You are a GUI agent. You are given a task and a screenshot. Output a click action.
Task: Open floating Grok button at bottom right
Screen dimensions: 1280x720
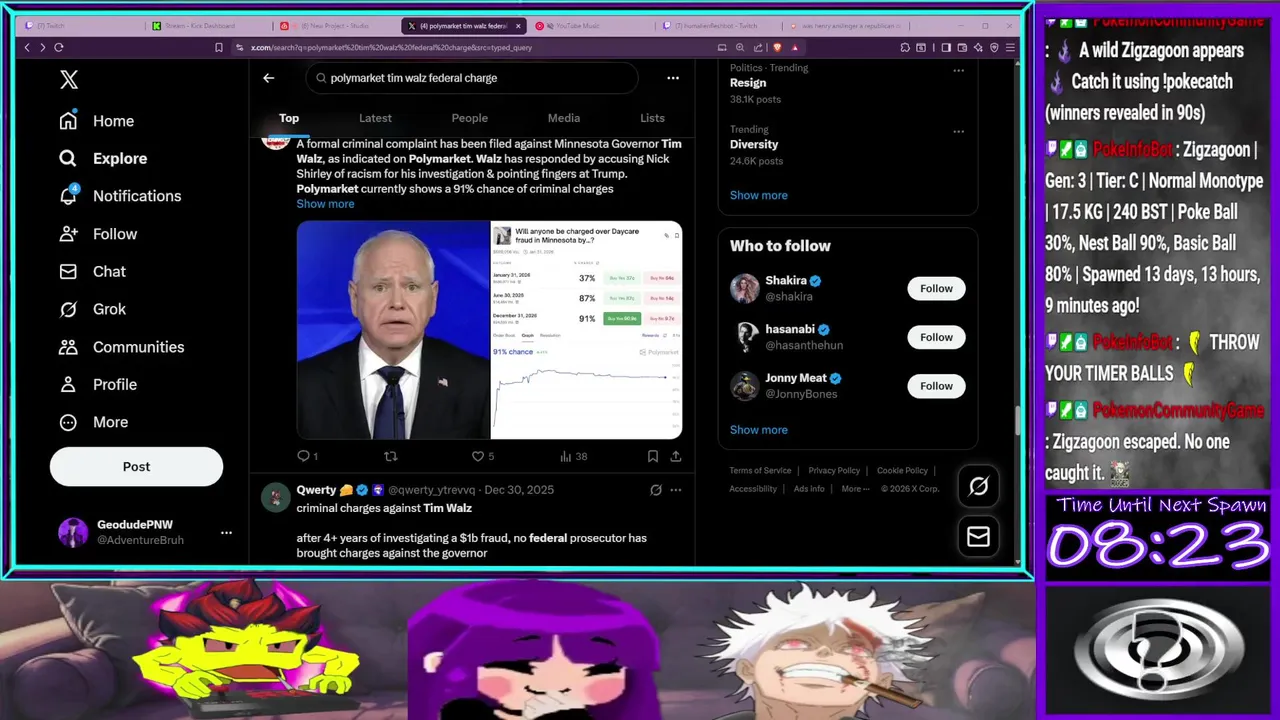[979, 486]
